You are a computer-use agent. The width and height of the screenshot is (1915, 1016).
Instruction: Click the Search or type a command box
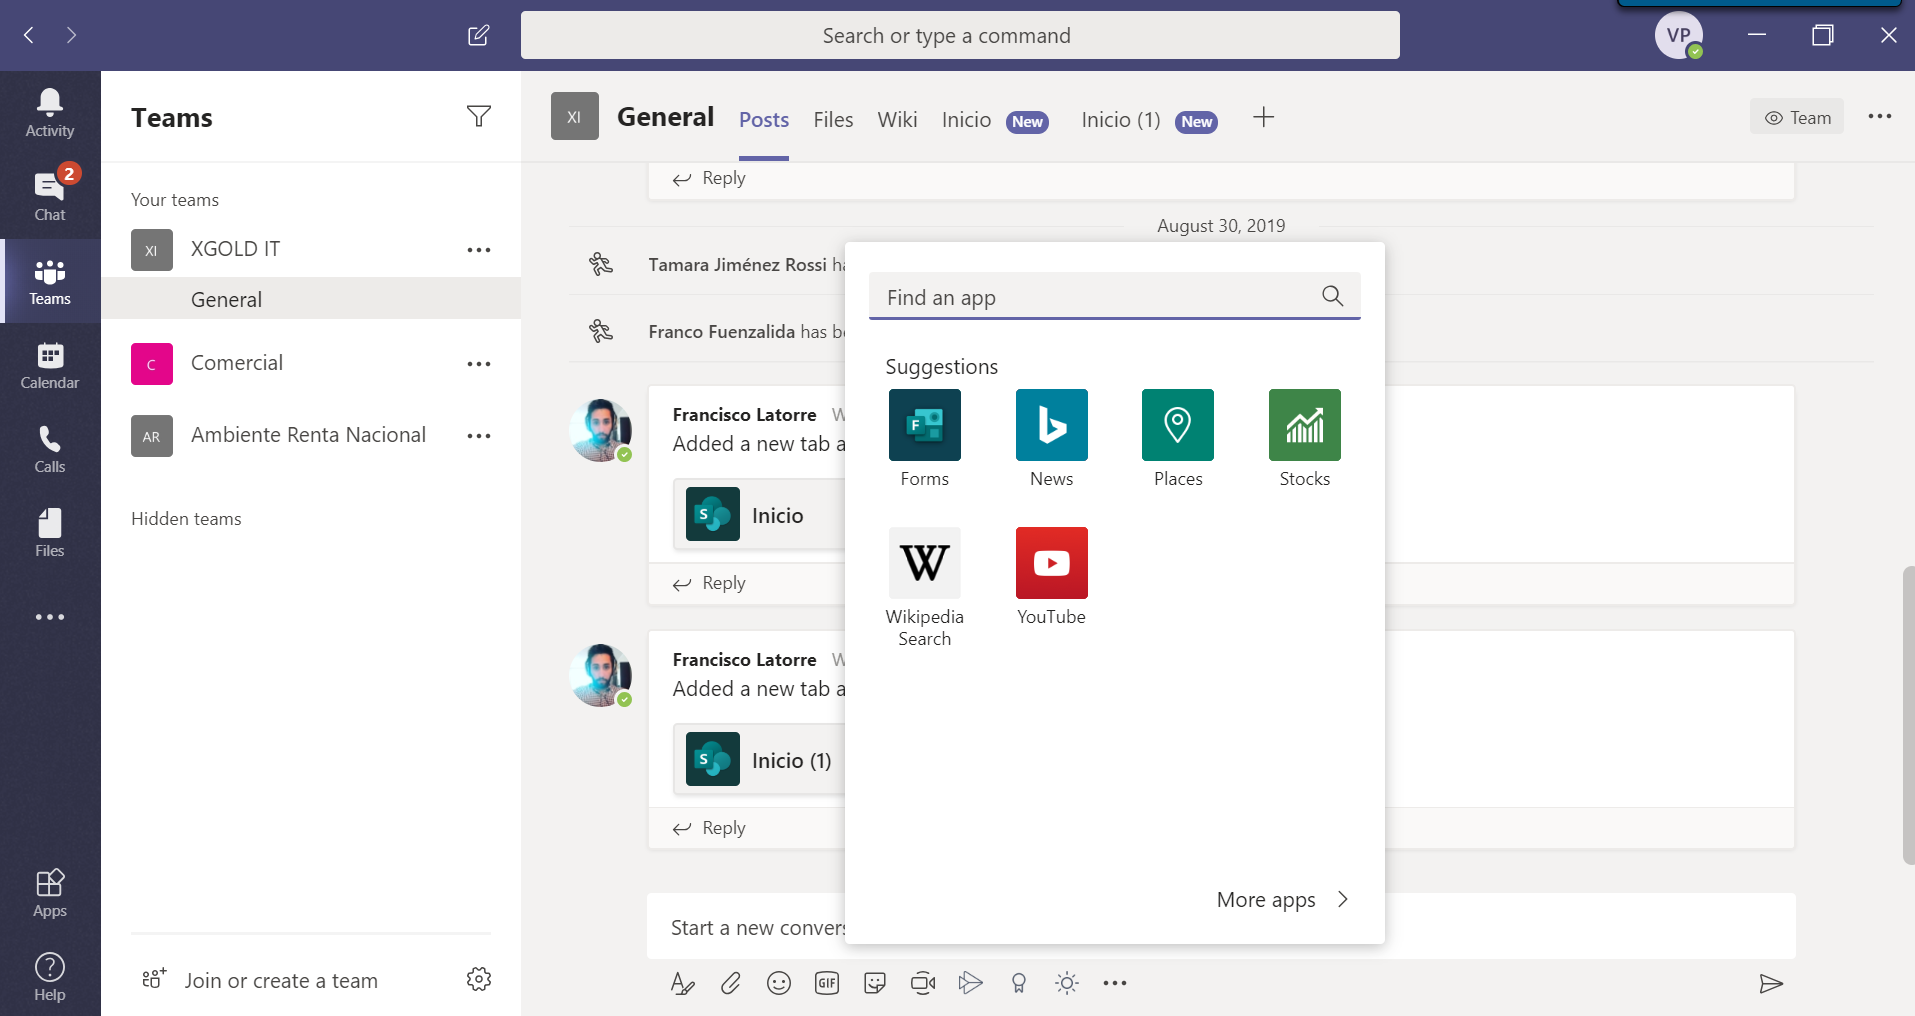(960, 35)
